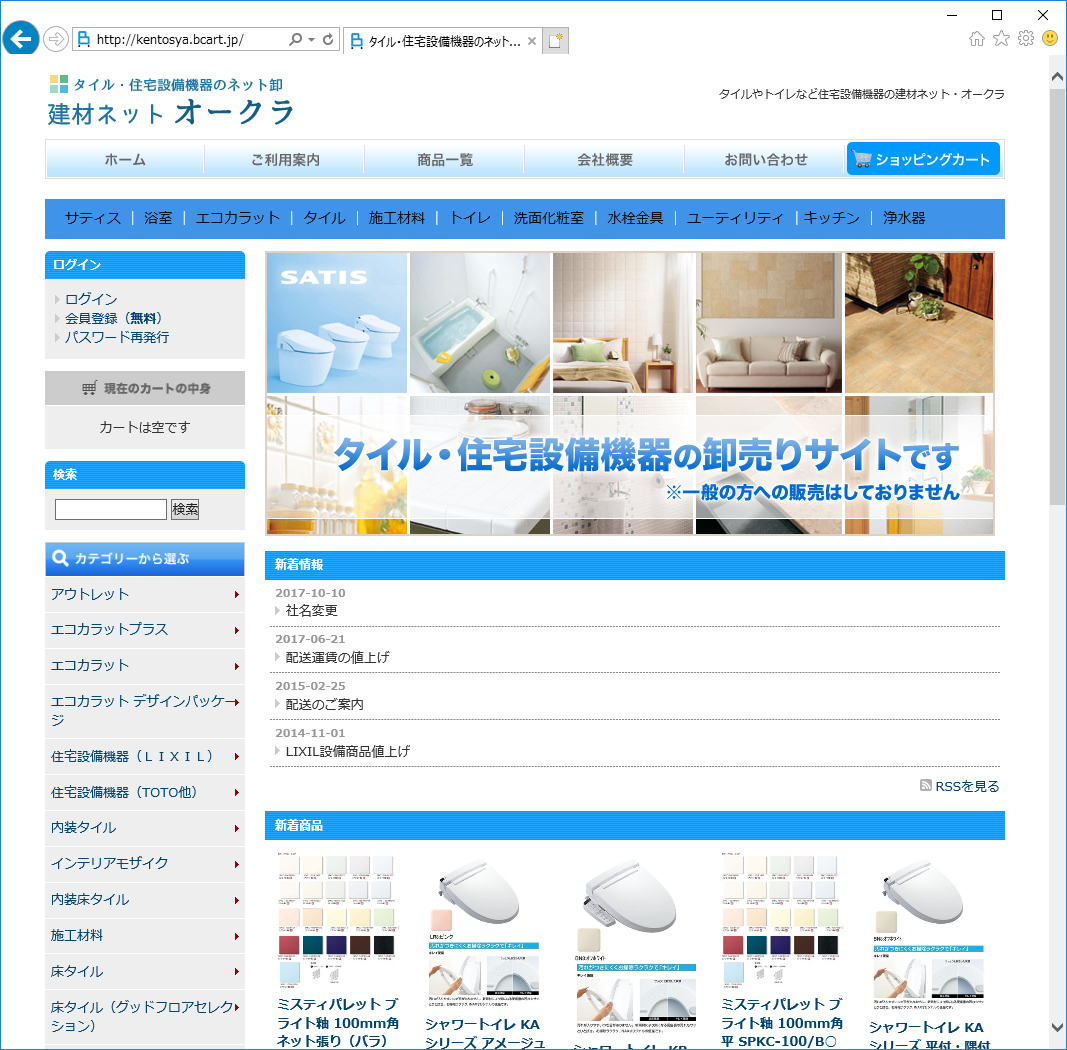This screenshot has height=1050, width=1067.
Task: Click the page scrollbar up arrow
Action: pyautogui.click(x=1057, y=77)
